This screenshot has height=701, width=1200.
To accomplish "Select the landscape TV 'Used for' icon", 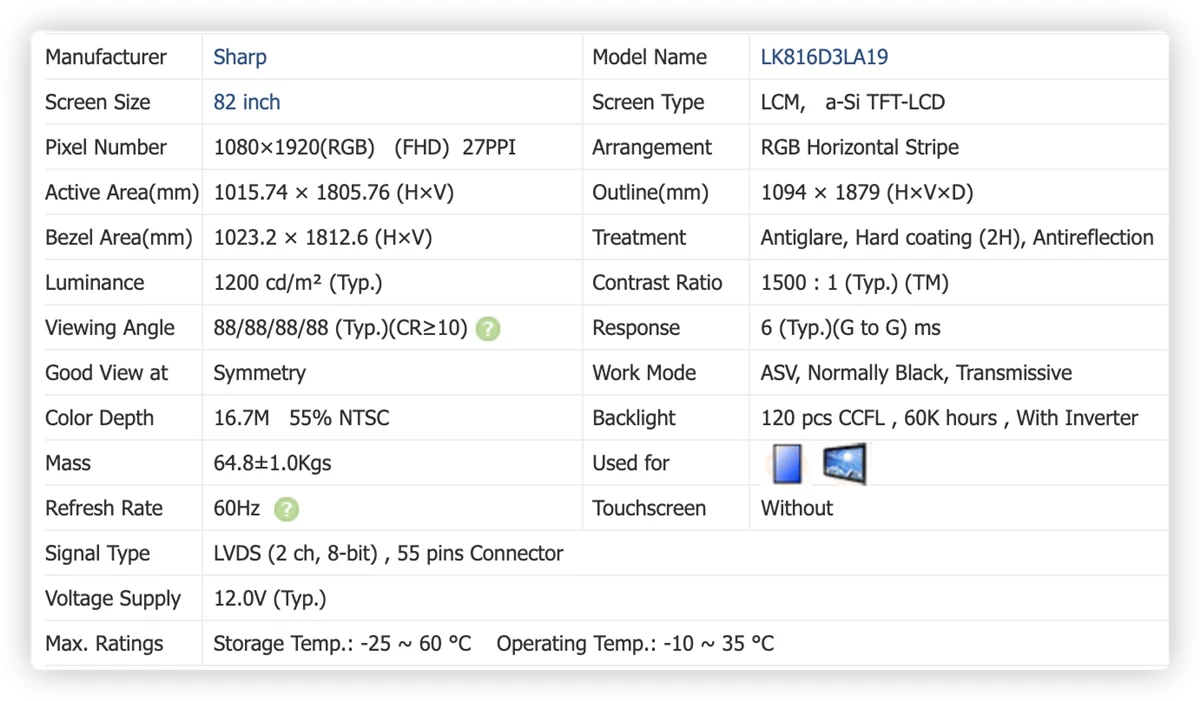I will pyautogui.click(x=844, y=464).
